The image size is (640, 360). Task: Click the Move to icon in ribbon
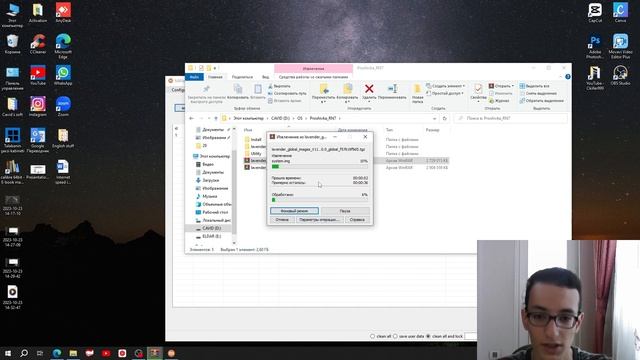(x=324, y=89)
